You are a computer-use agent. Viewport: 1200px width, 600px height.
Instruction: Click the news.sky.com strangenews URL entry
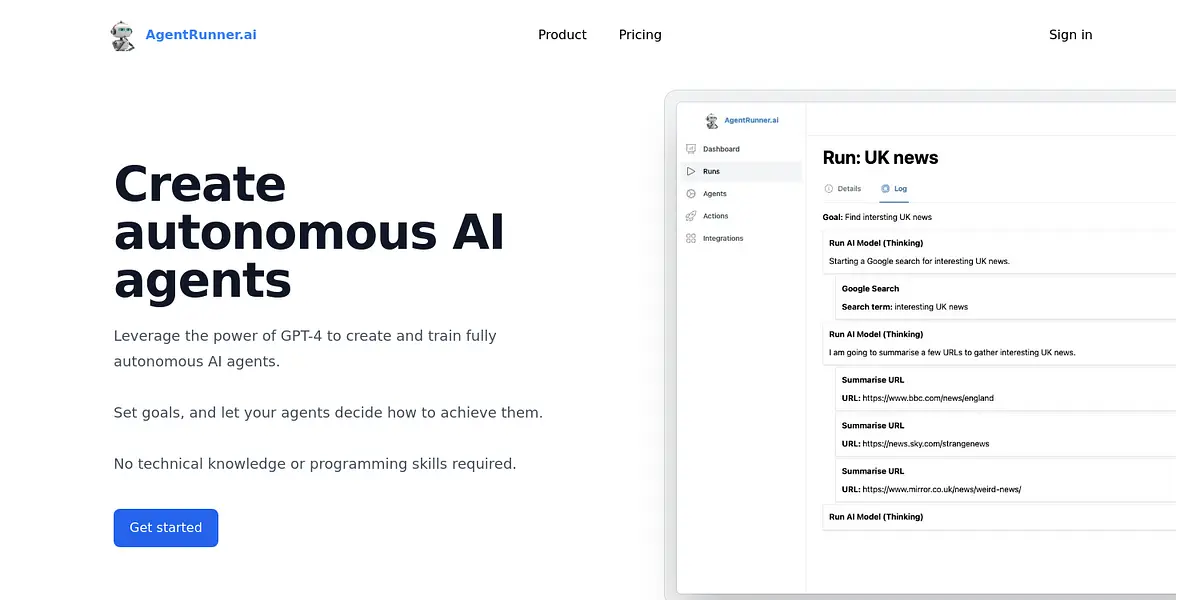tap(925, 444)
